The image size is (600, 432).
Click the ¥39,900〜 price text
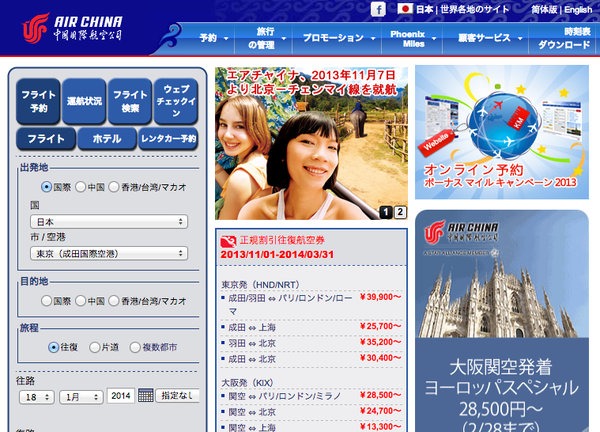380,297
